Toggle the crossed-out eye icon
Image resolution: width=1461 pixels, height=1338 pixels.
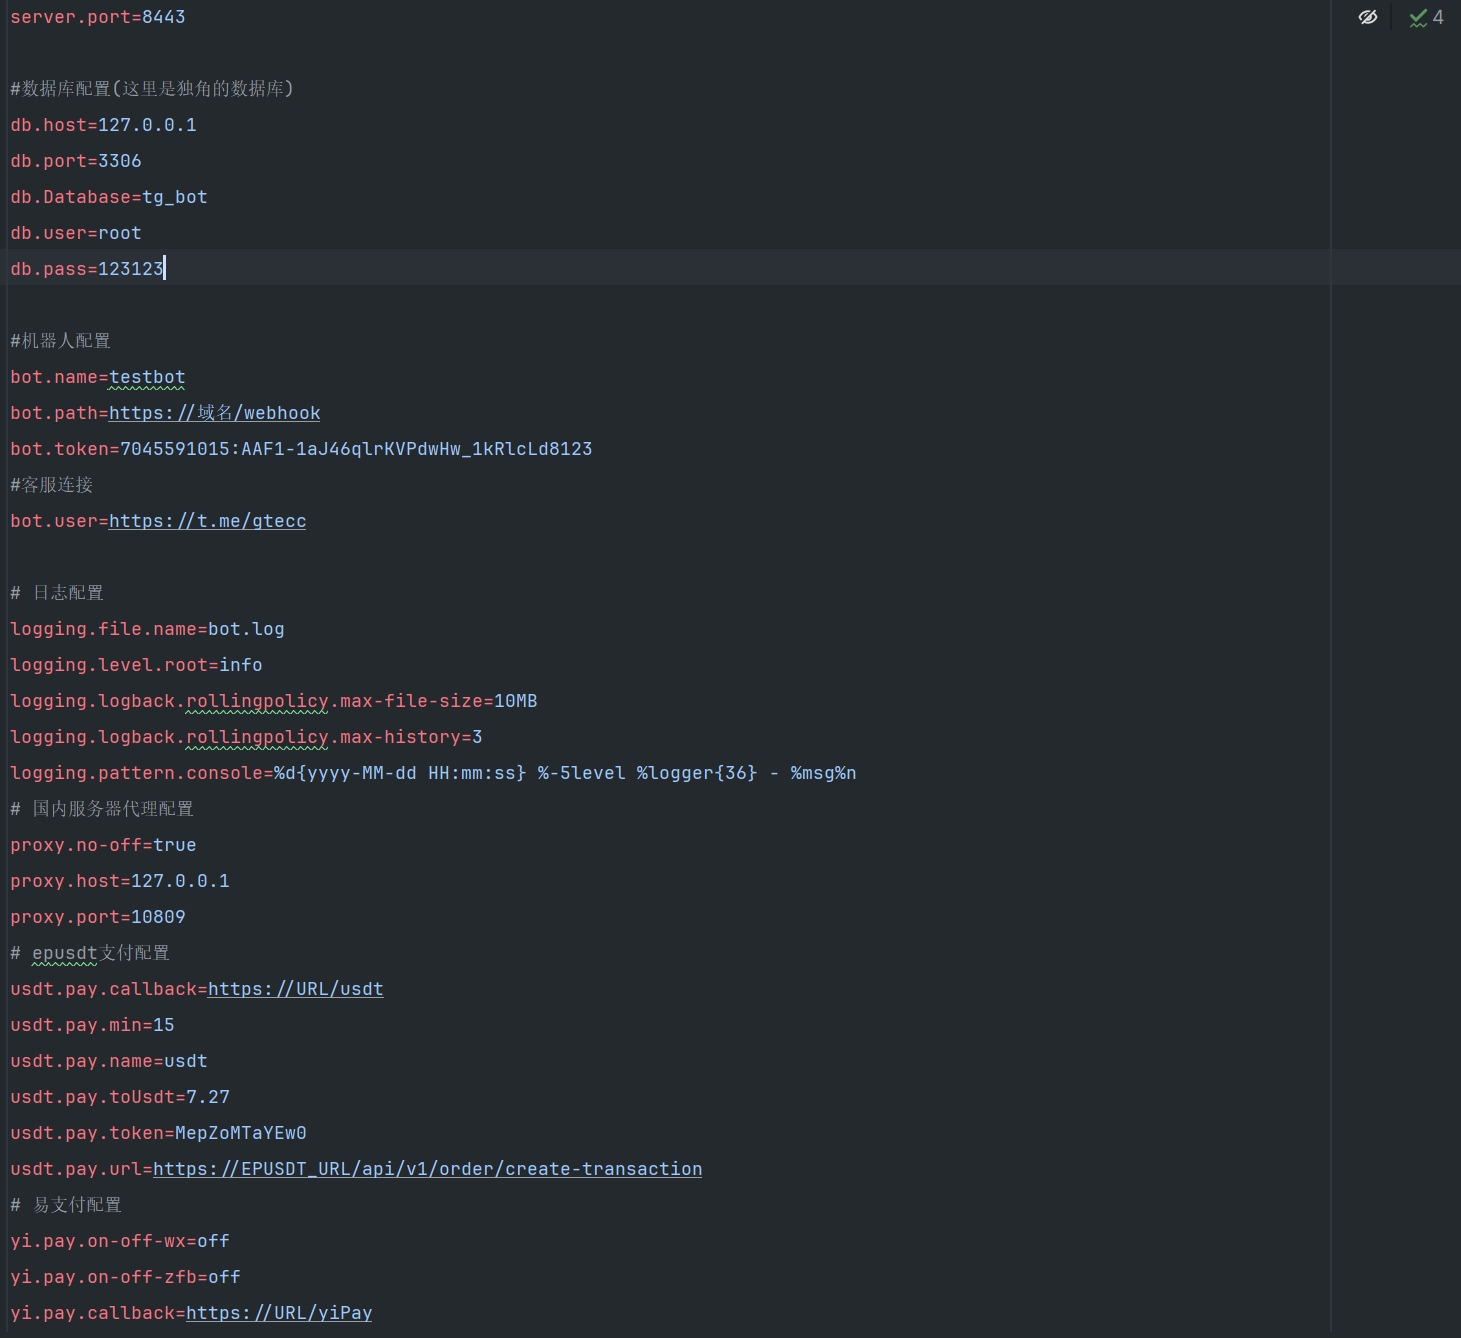tap(1367, 17)
